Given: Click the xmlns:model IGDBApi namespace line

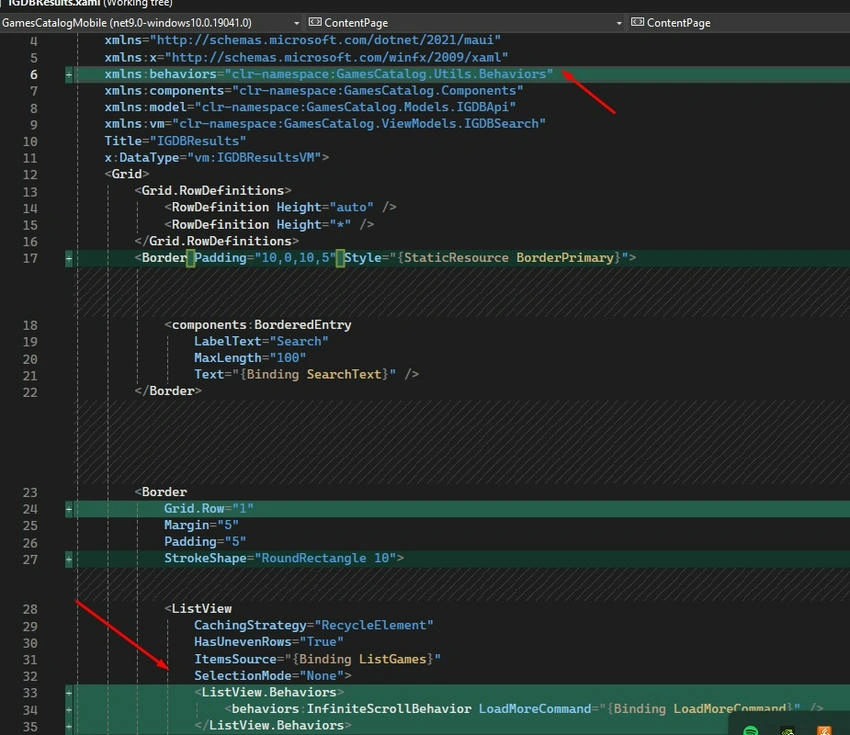Looking at the screenshot, I should [310, 107].
